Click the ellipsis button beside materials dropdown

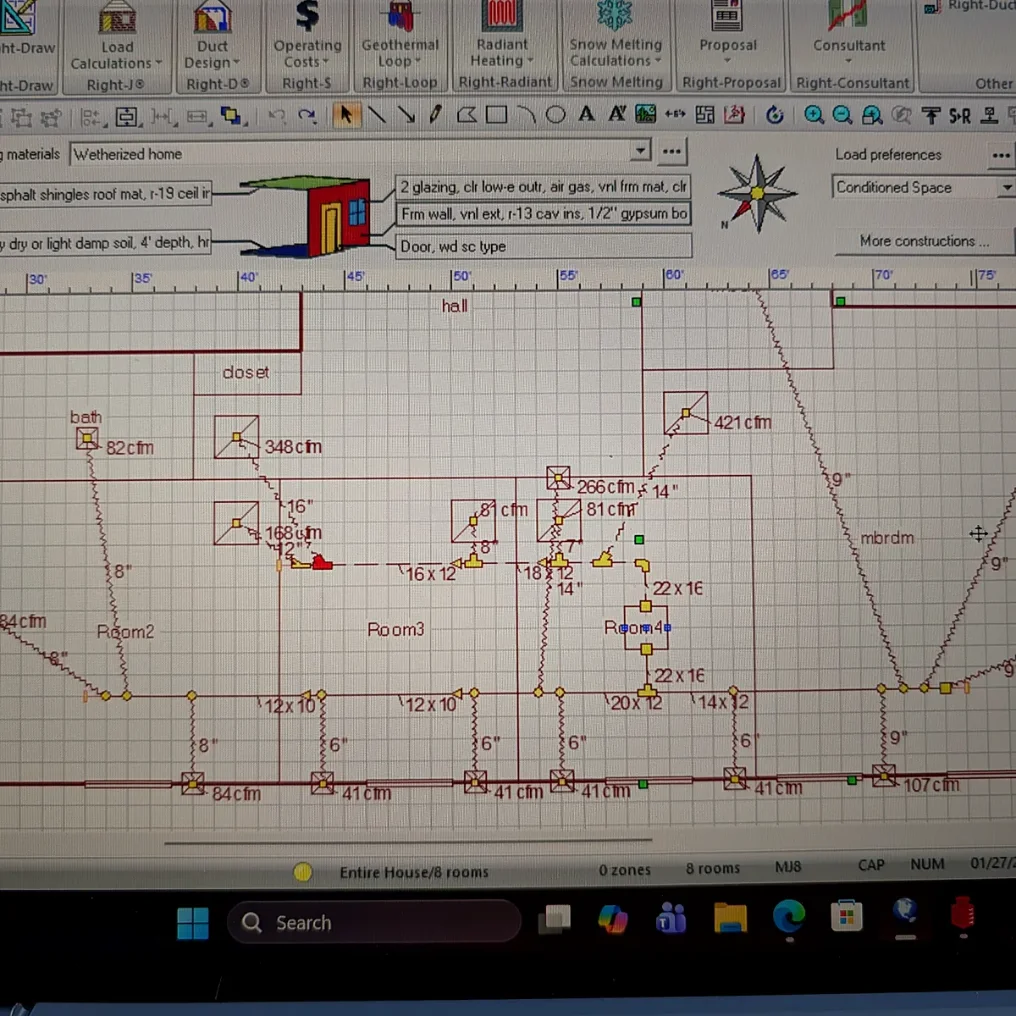[x=672, y=152]
